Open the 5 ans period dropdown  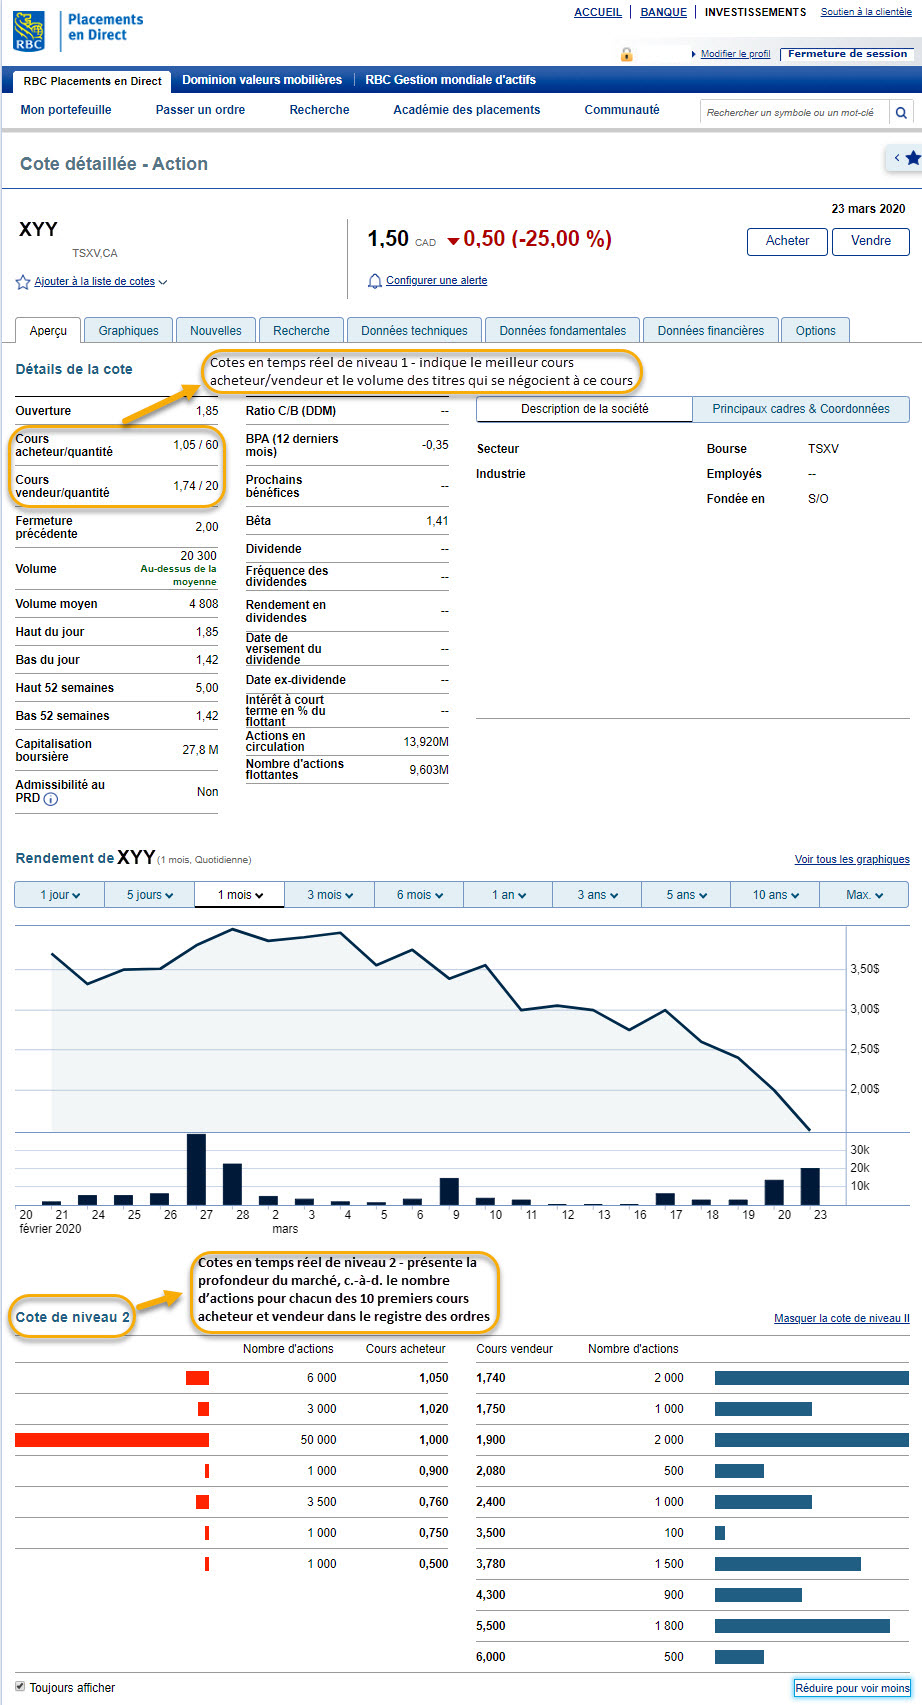click(686, 895)
